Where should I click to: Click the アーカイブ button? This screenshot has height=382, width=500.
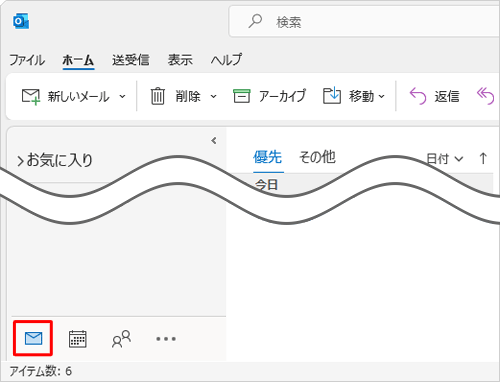(269, 96)
